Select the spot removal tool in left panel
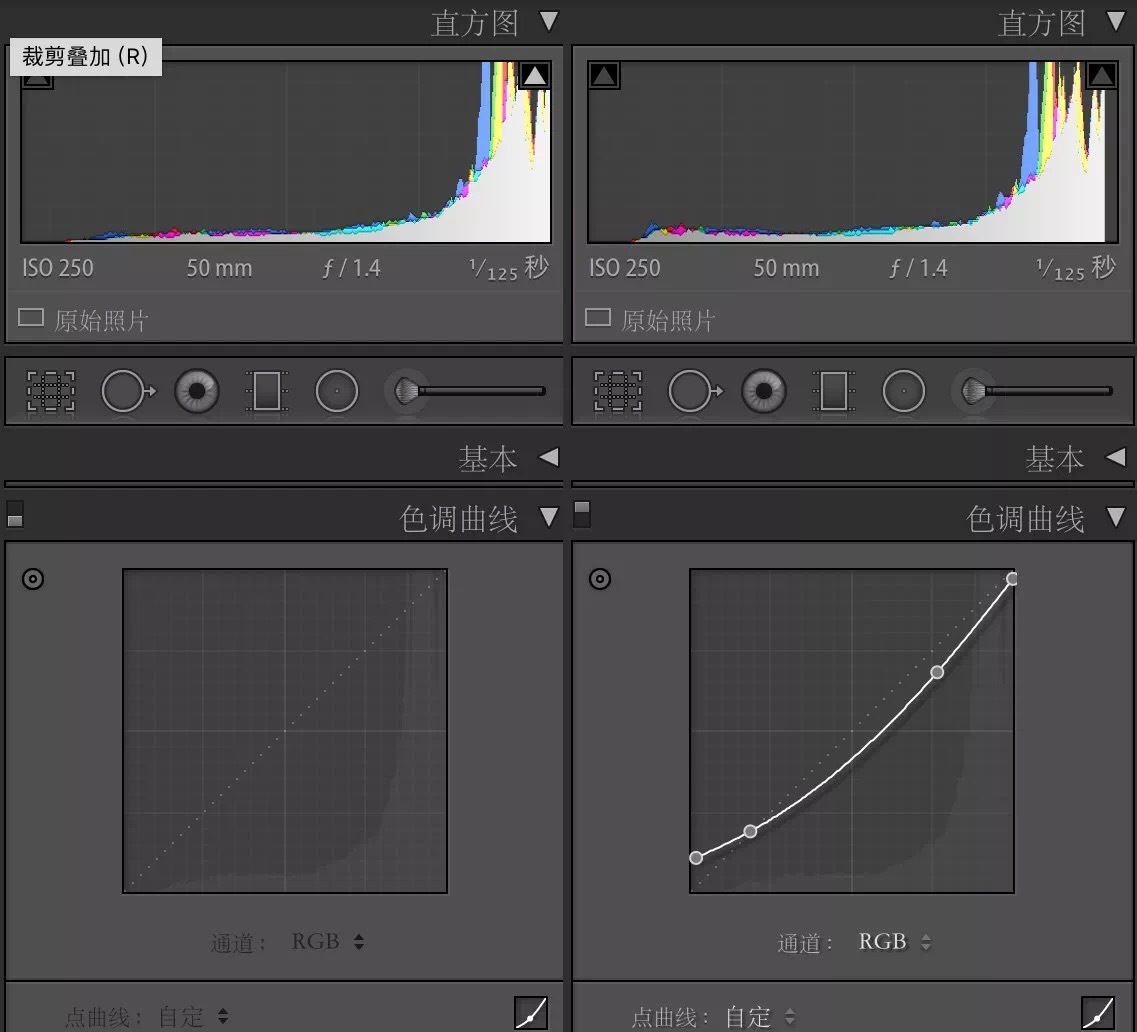Screen dimensions: 1137x1032 tap(128, 391)
